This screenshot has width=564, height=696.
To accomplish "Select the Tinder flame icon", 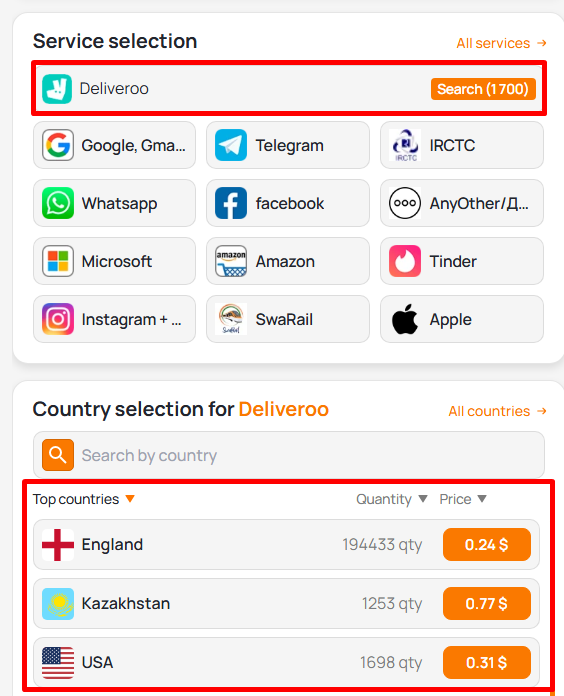I will point(405,261).
